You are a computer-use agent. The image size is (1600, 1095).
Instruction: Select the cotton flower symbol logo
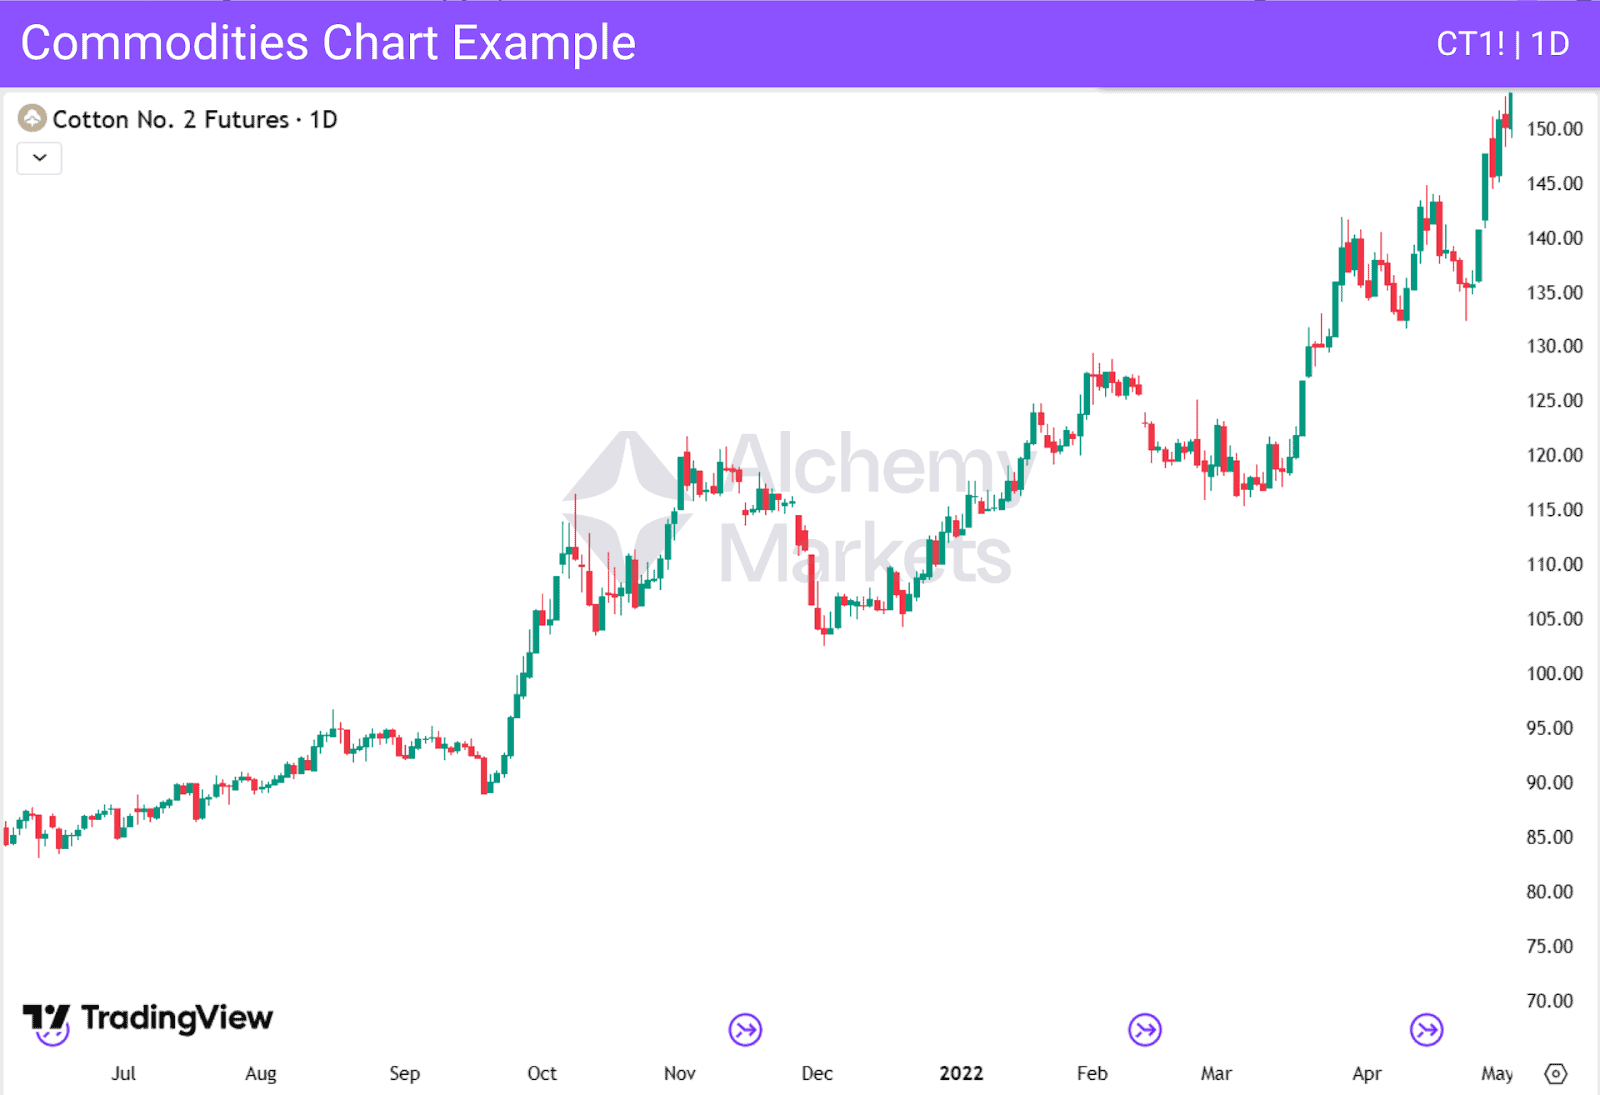coord(33,119)
